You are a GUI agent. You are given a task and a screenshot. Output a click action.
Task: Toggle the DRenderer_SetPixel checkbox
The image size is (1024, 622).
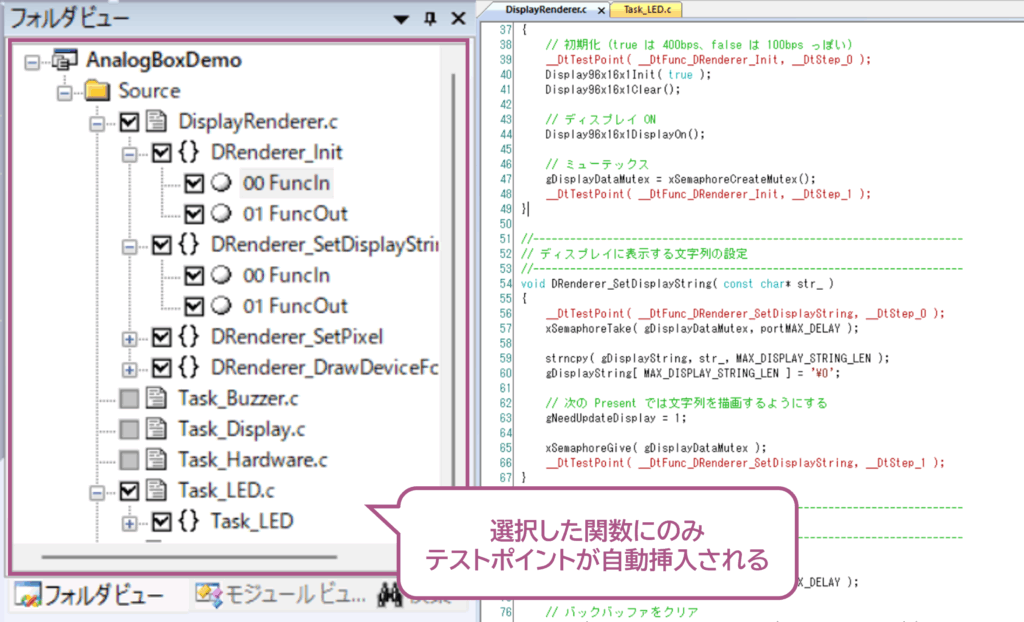[x=162, y=337]
